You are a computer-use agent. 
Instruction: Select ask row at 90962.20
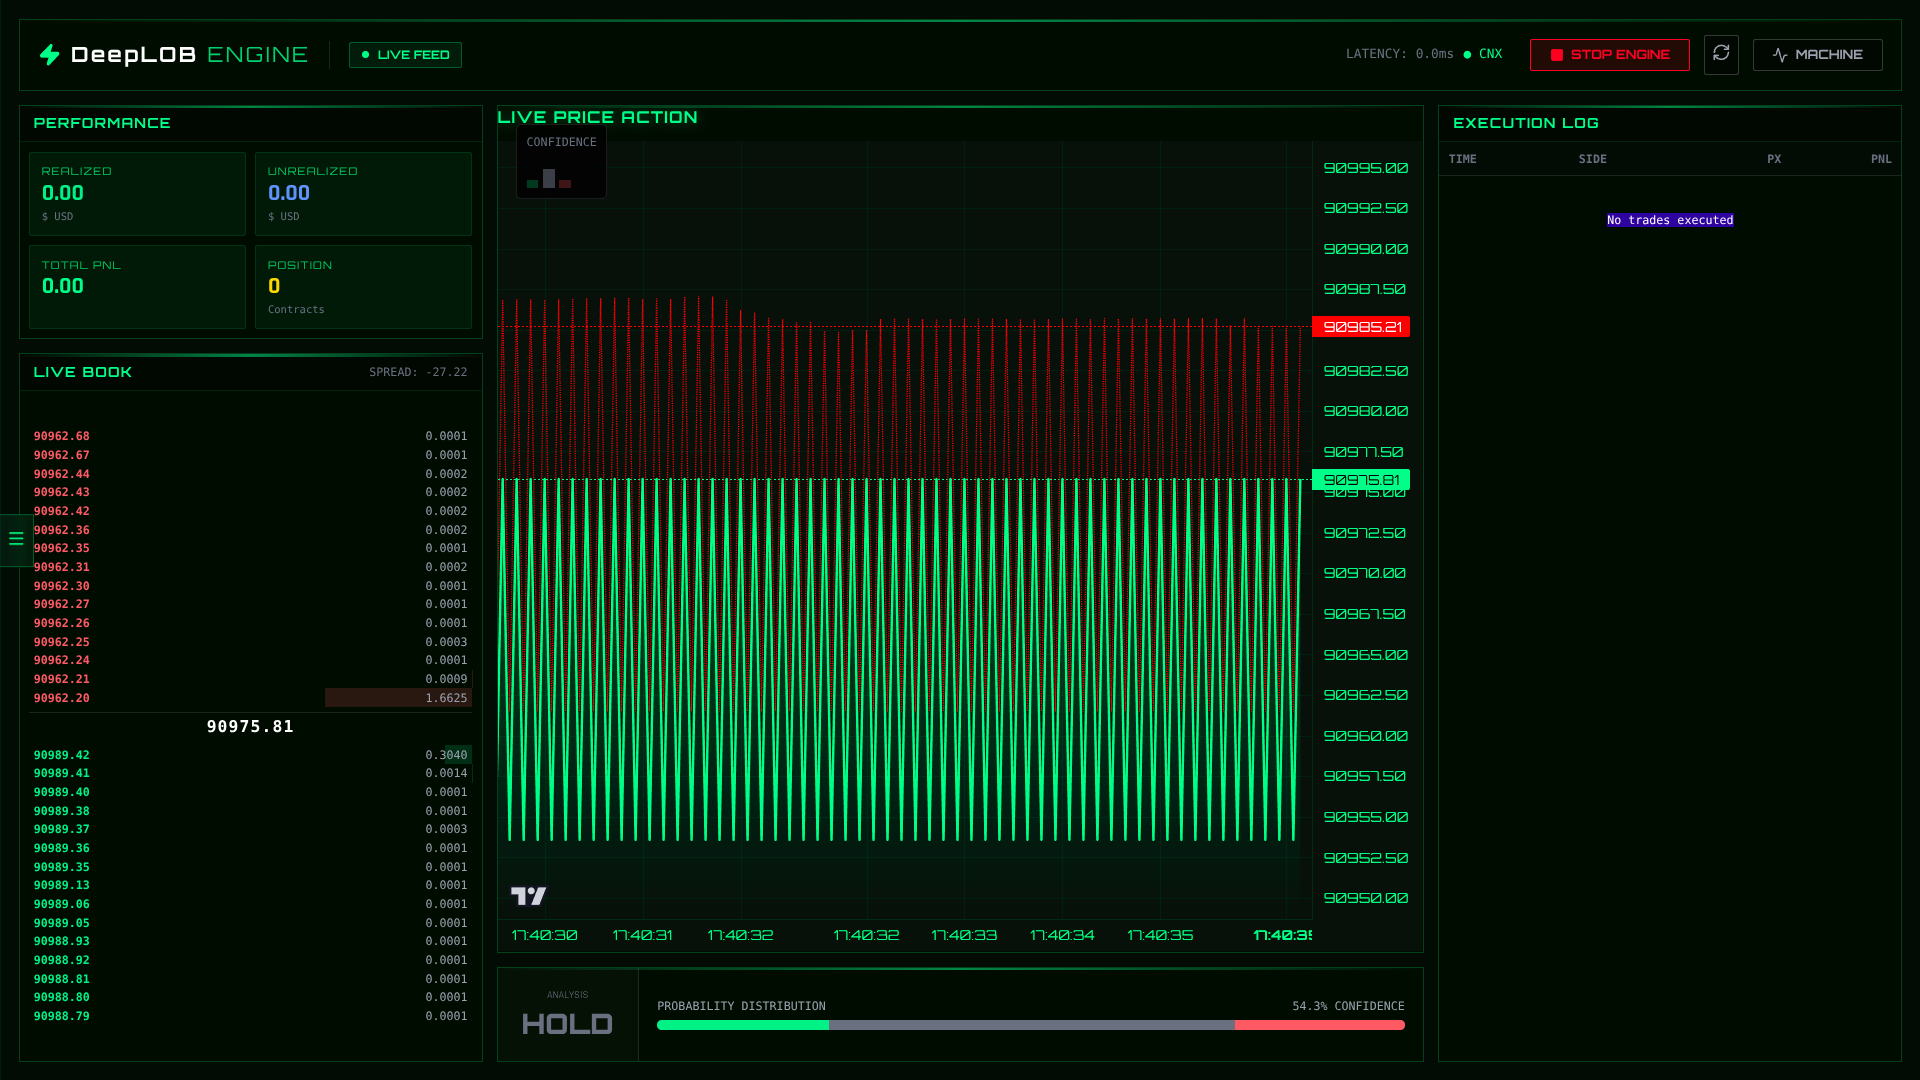(x=250, y=698)
